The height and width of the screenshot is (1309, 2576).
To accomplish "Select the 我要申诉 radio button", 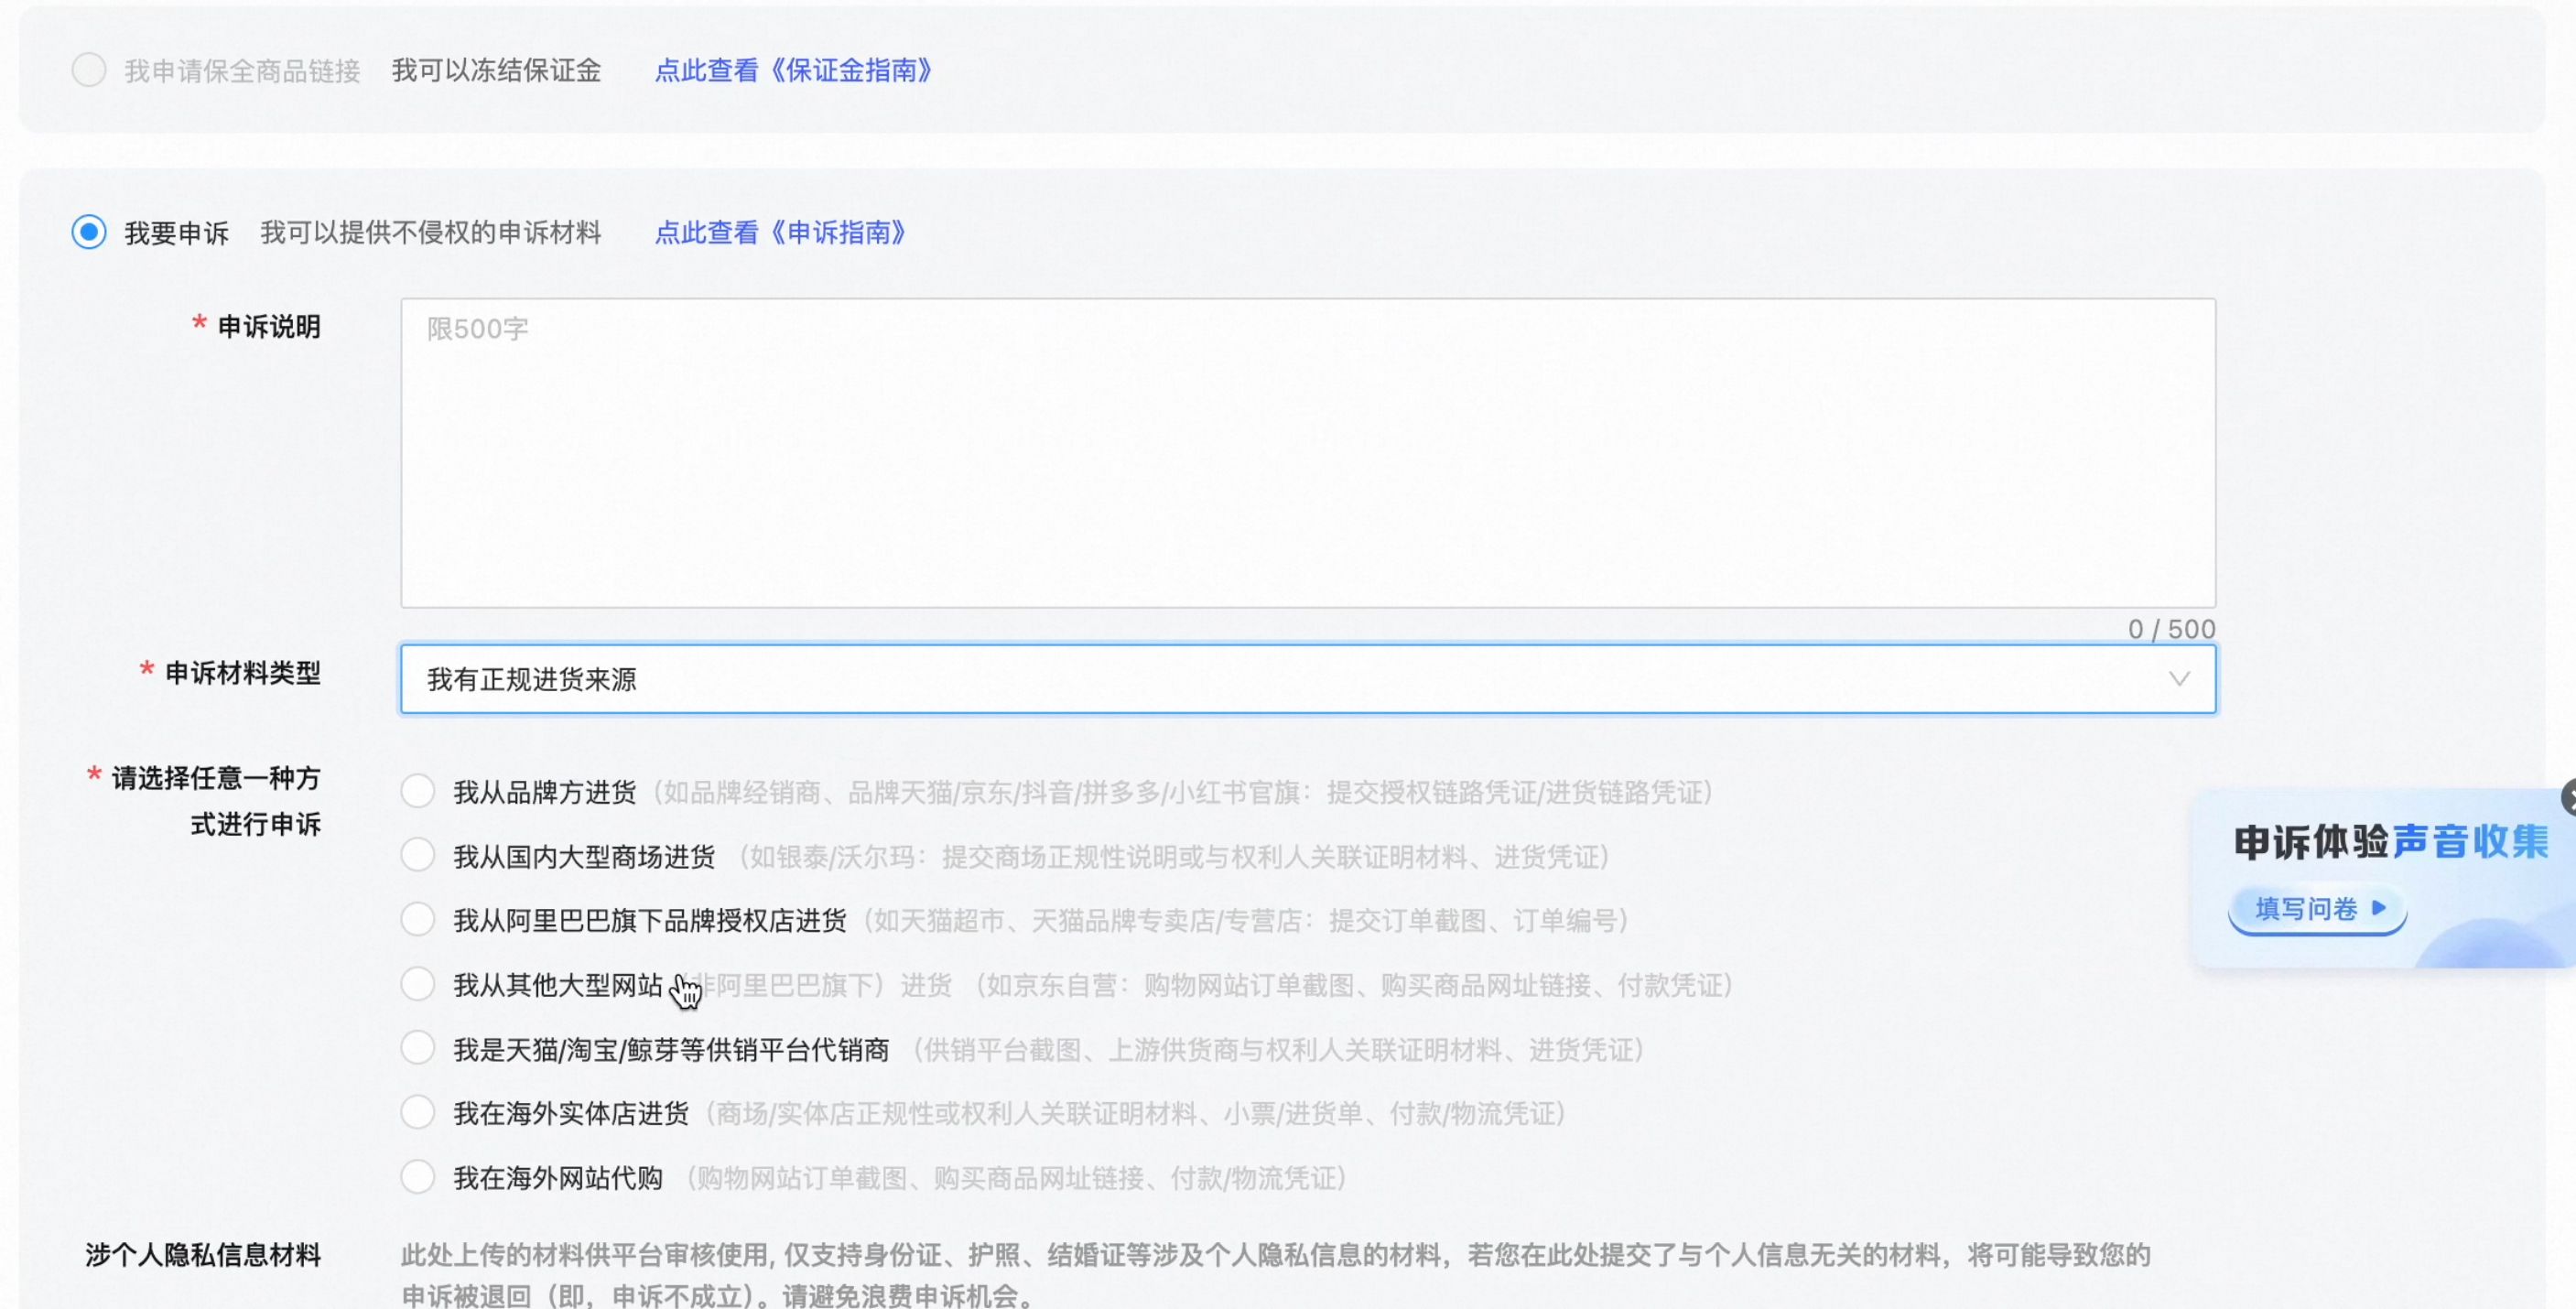I will 89,232.
